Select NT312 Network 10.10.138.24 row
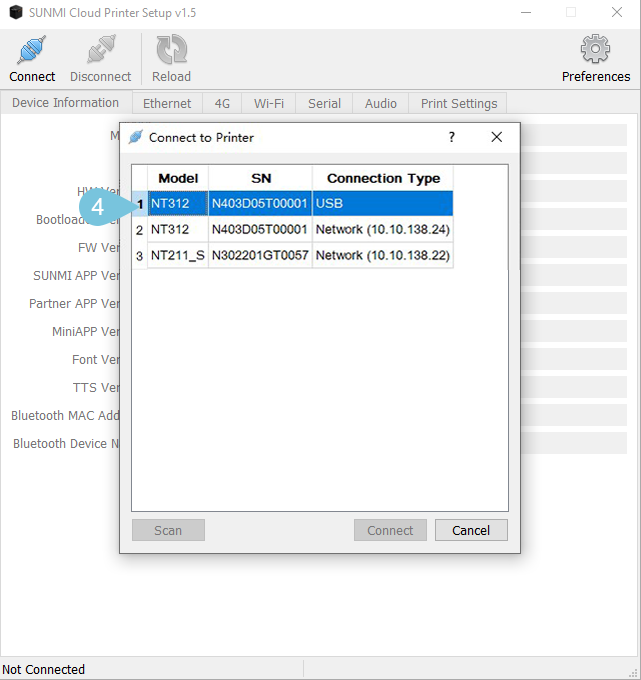The image size is (641, 680). click(300, 230)
